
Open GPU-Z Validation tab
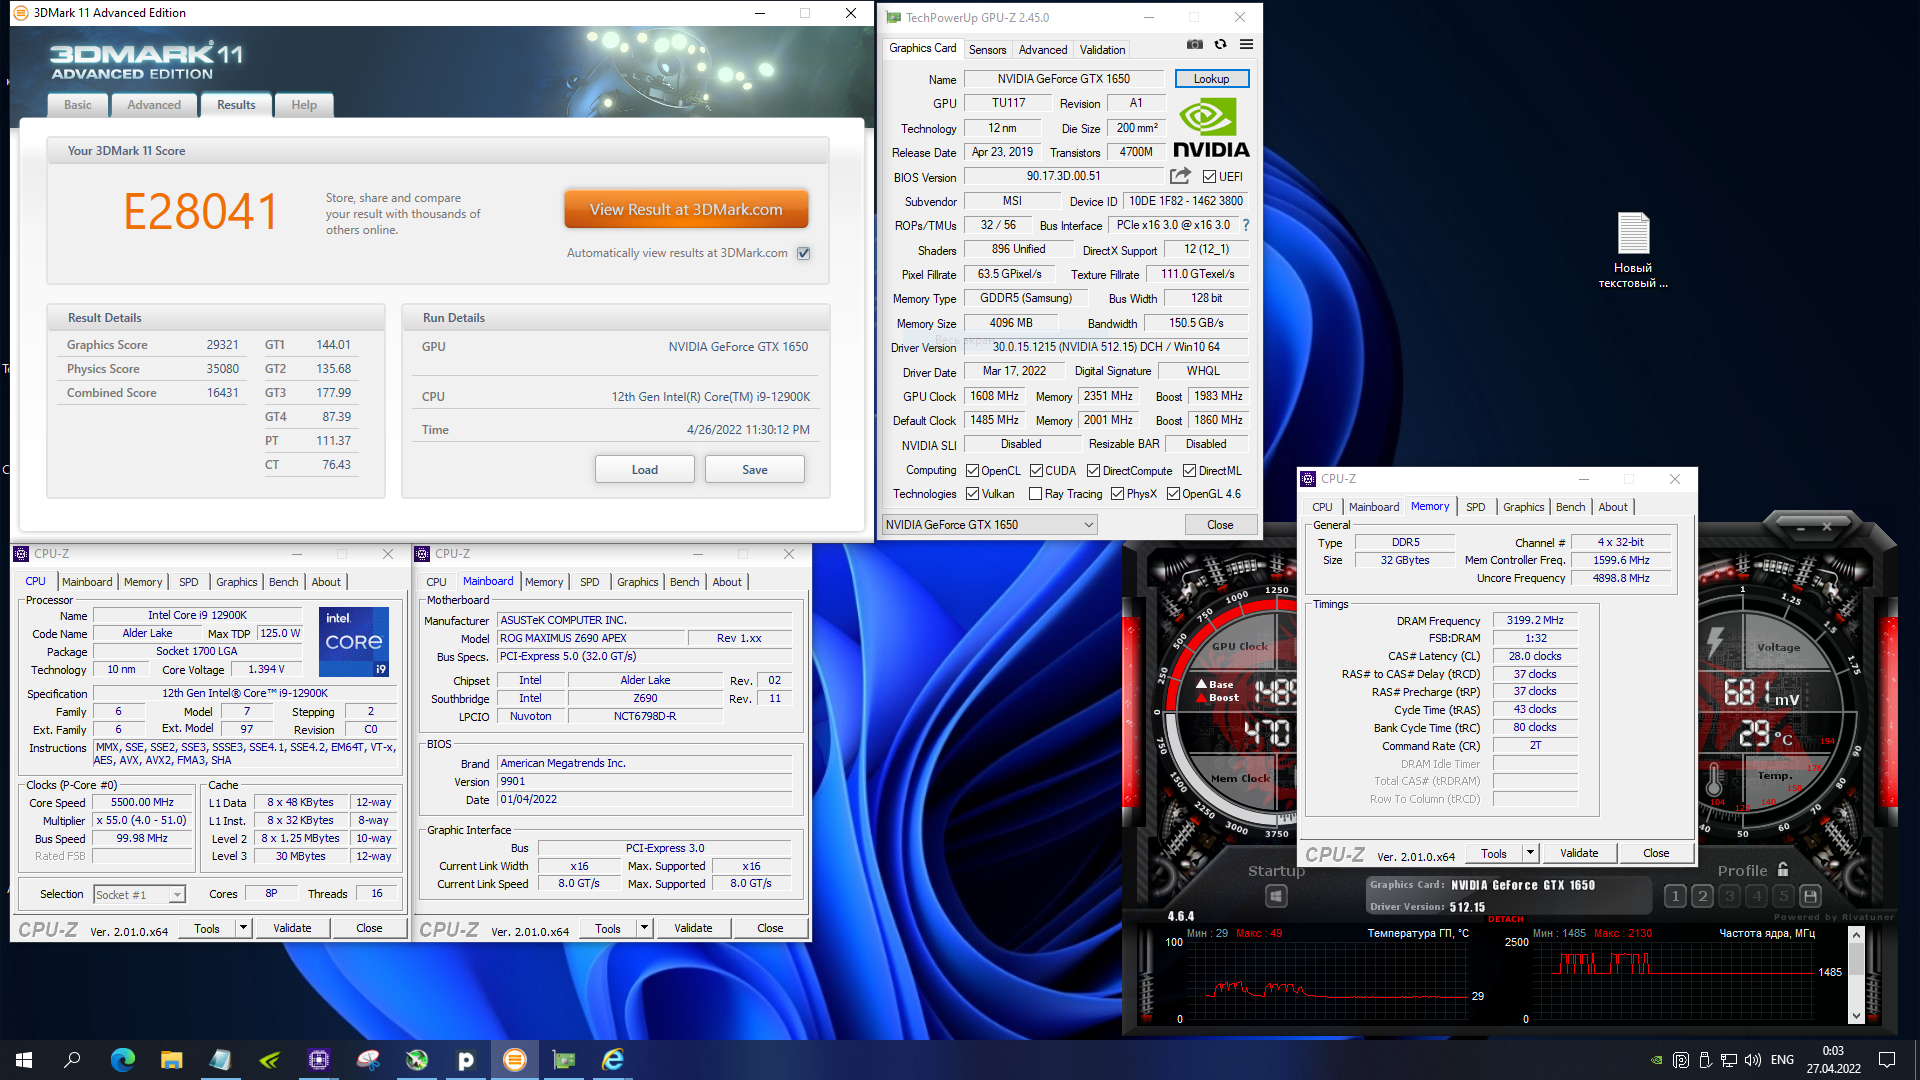1102,50
